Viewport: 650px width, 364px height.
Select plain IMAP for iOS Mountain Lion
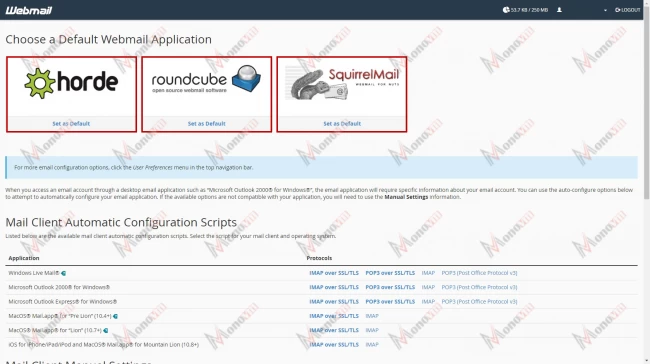[372, 345]
